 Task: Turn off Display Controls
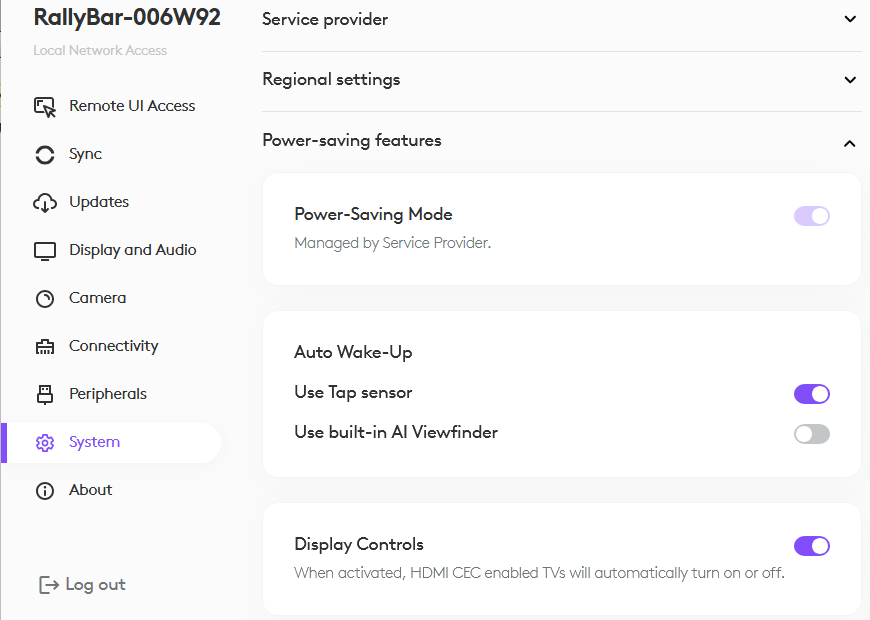(811, 545)
